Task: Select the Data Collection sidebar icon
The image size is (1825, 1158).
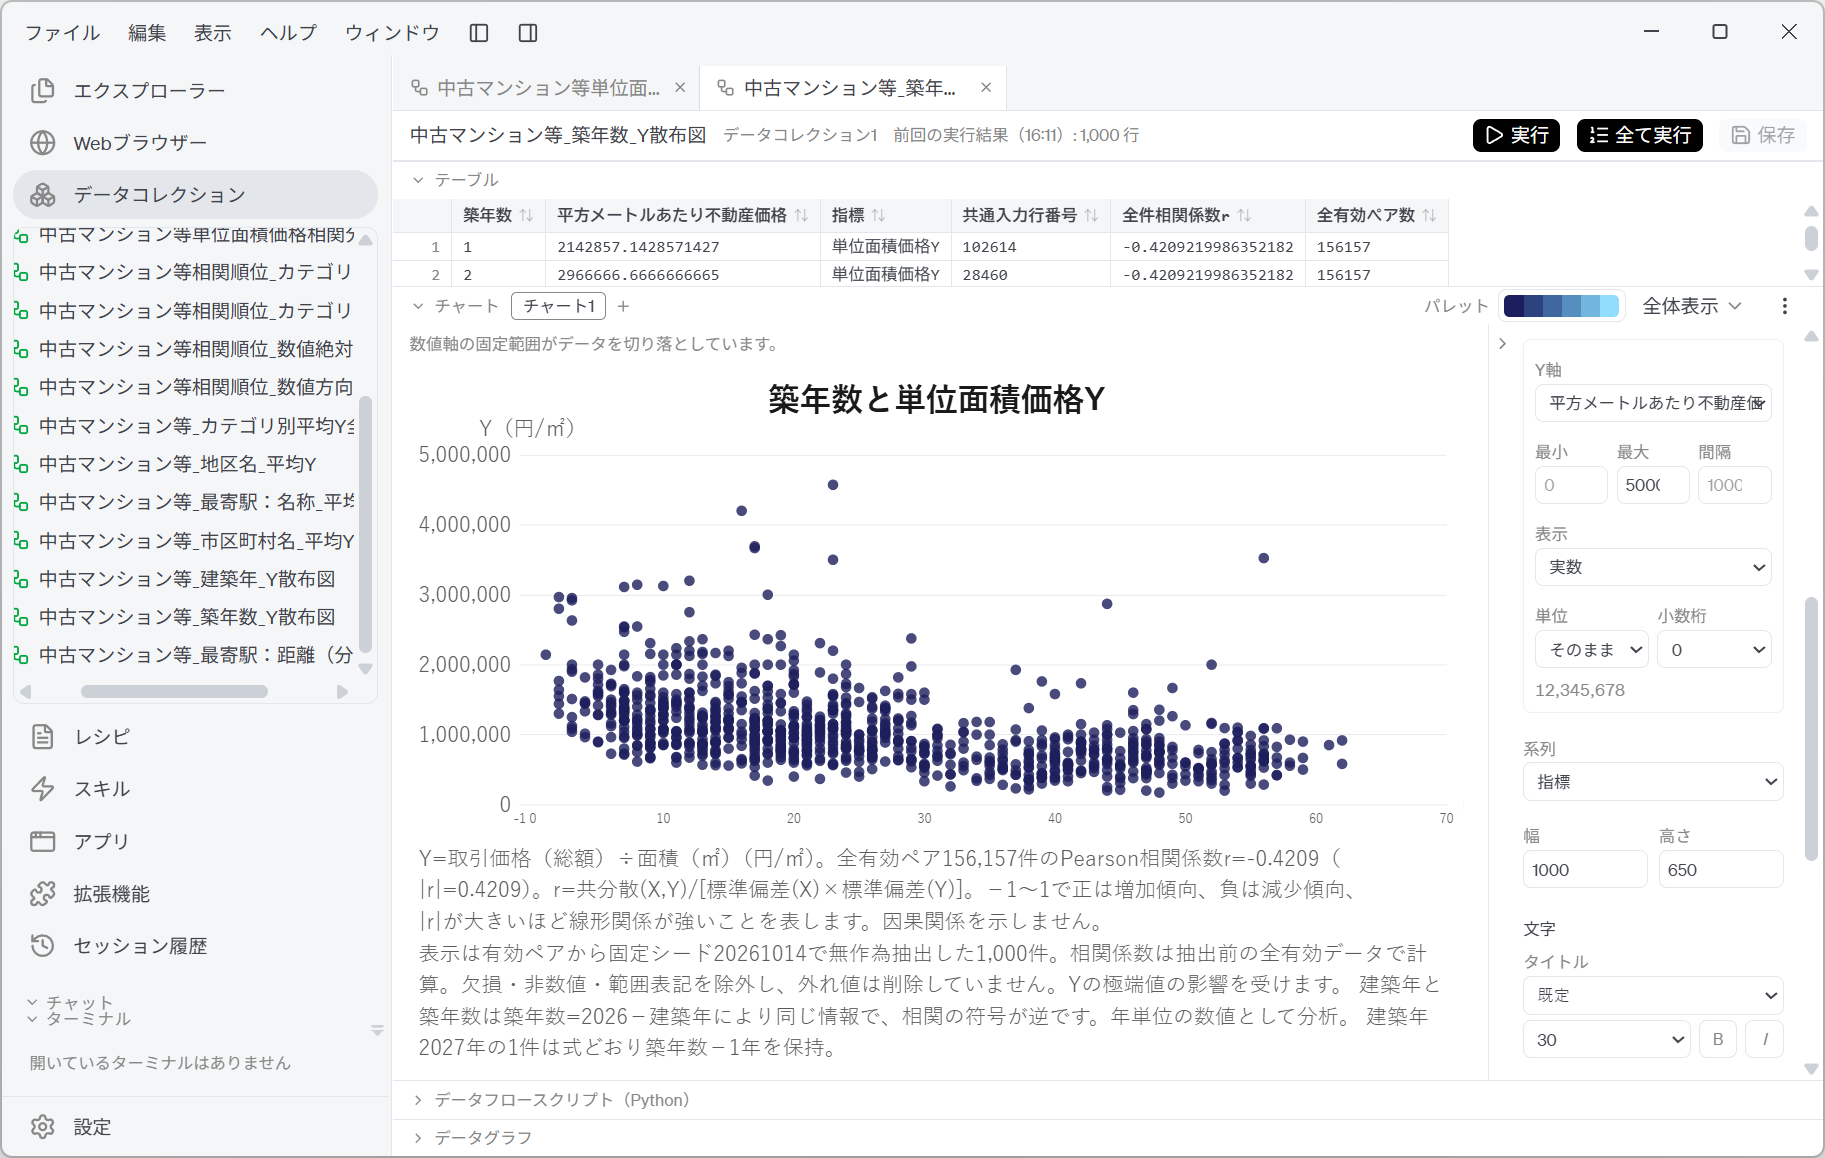Action: (x=42, y=195)
